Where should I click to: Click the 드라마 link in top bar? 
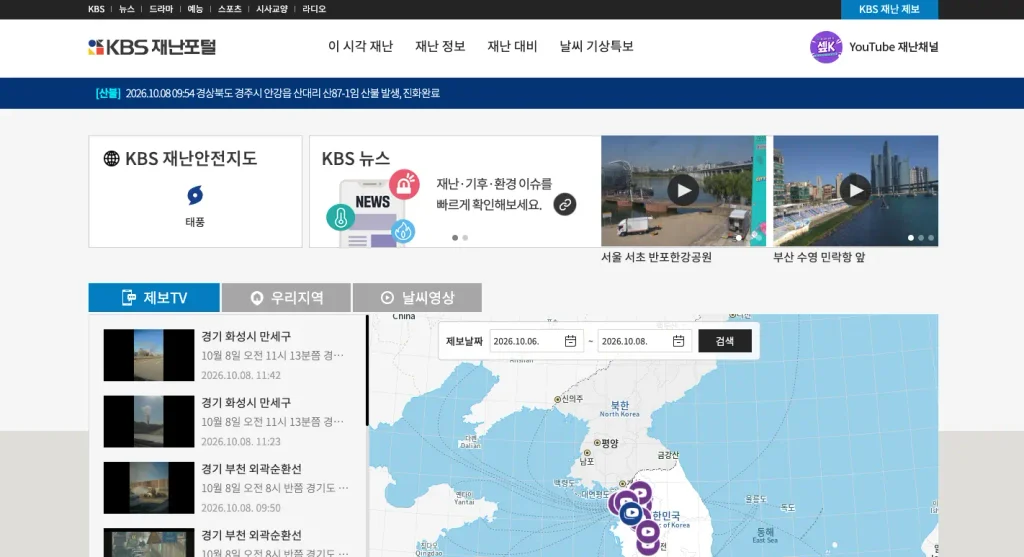[161, 9]
